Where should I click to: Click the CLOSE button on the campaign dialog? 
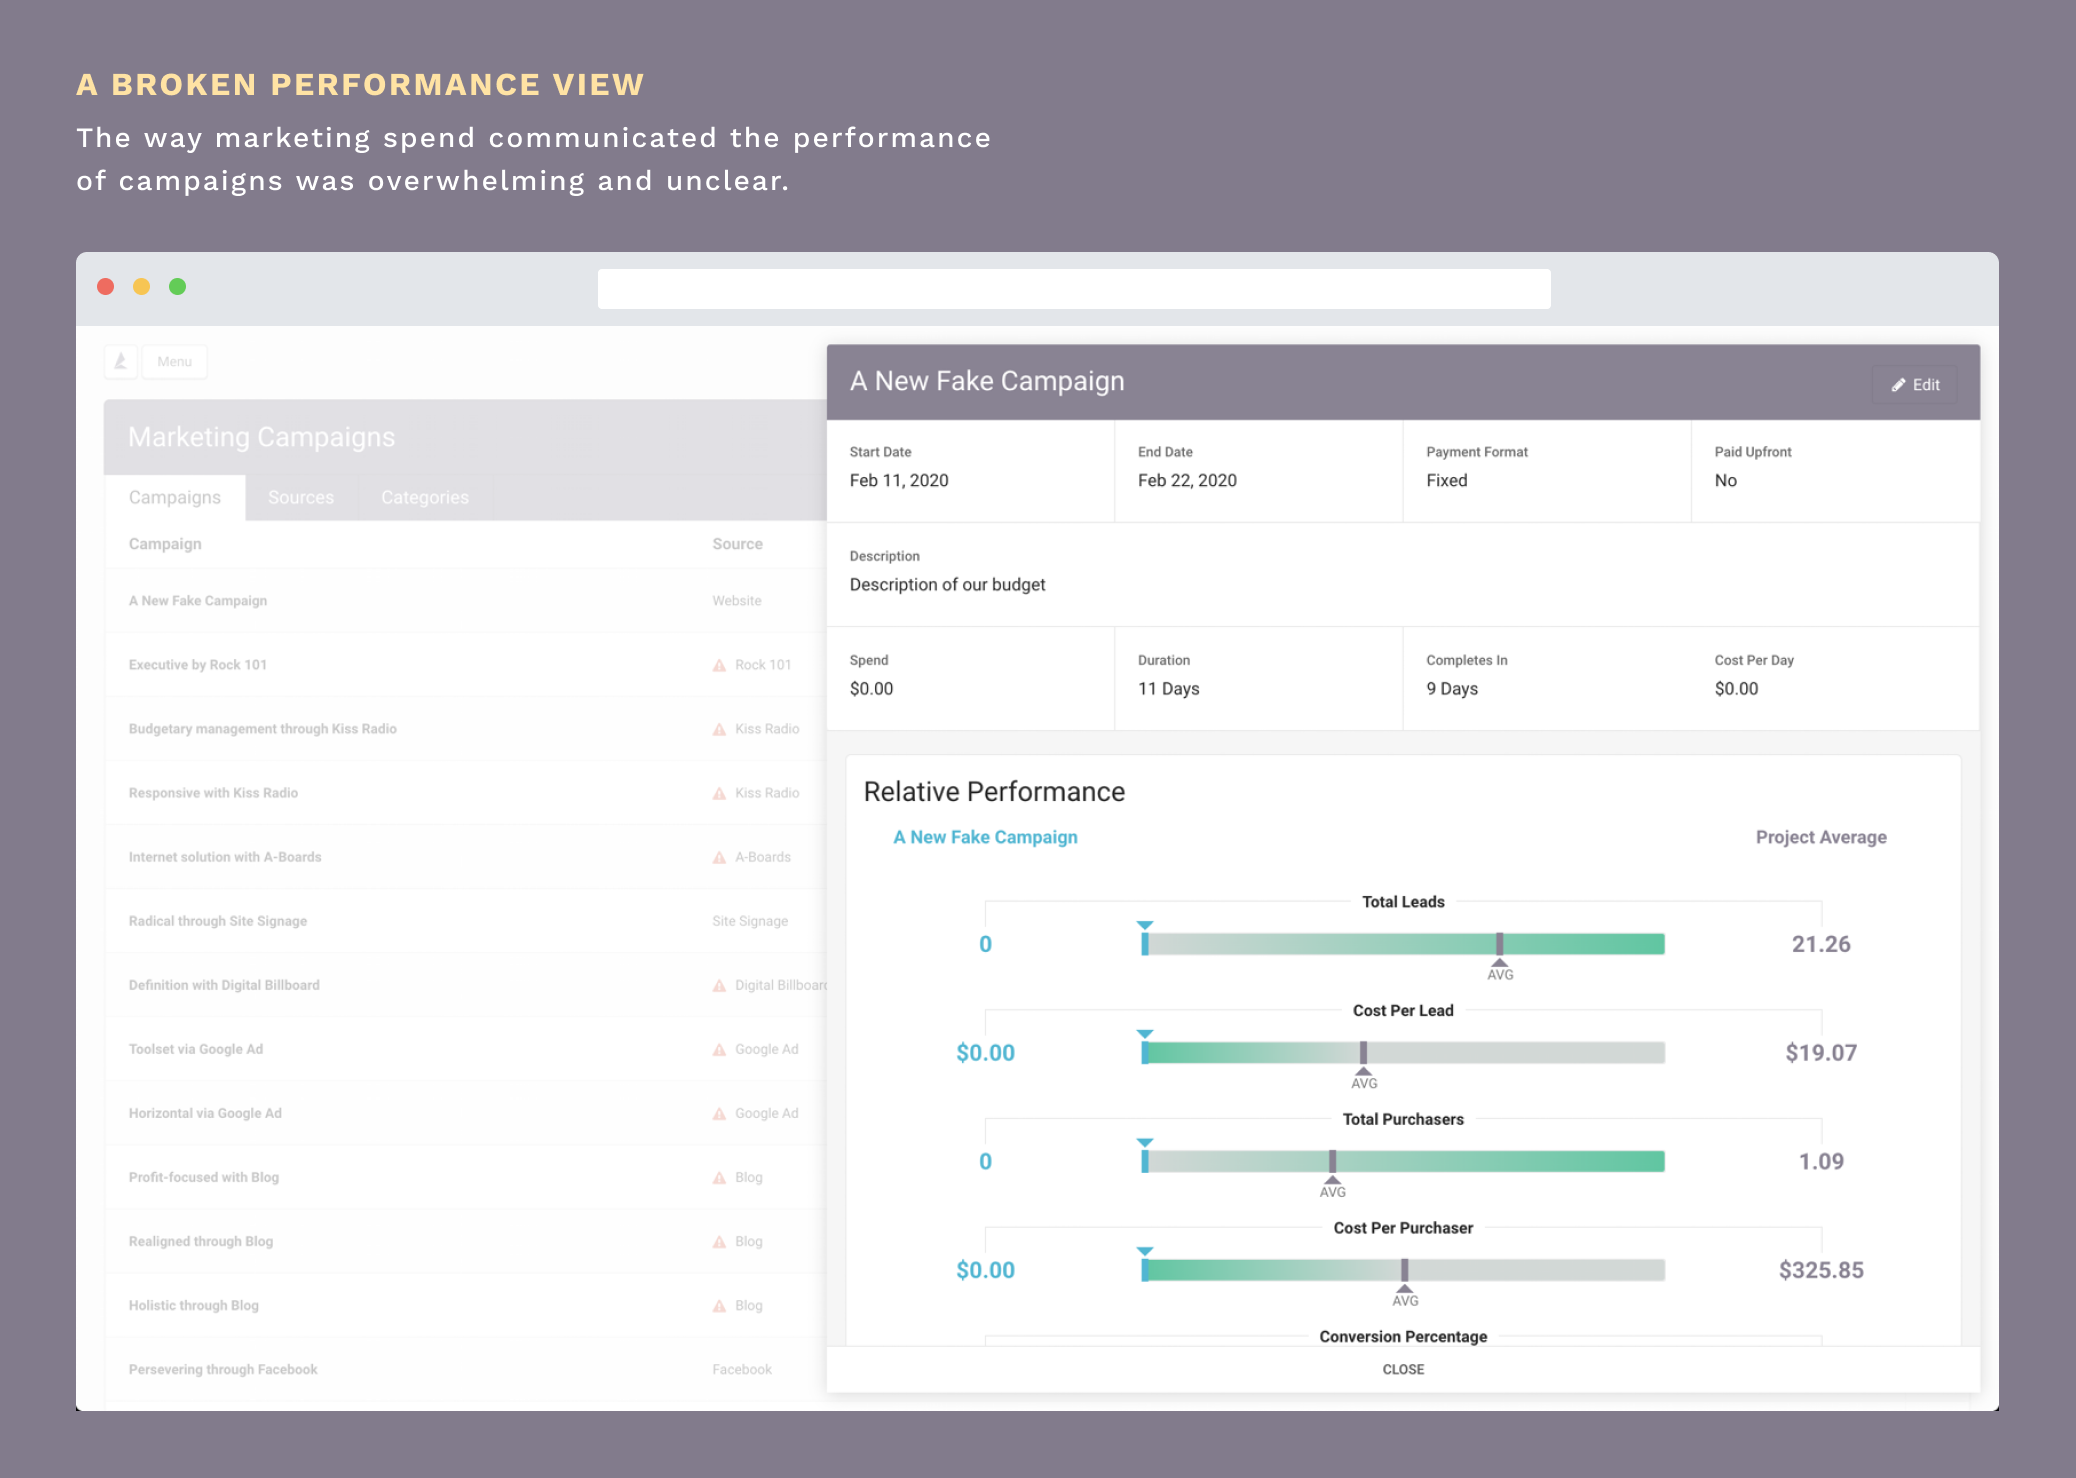(x=1402, y=1369)
